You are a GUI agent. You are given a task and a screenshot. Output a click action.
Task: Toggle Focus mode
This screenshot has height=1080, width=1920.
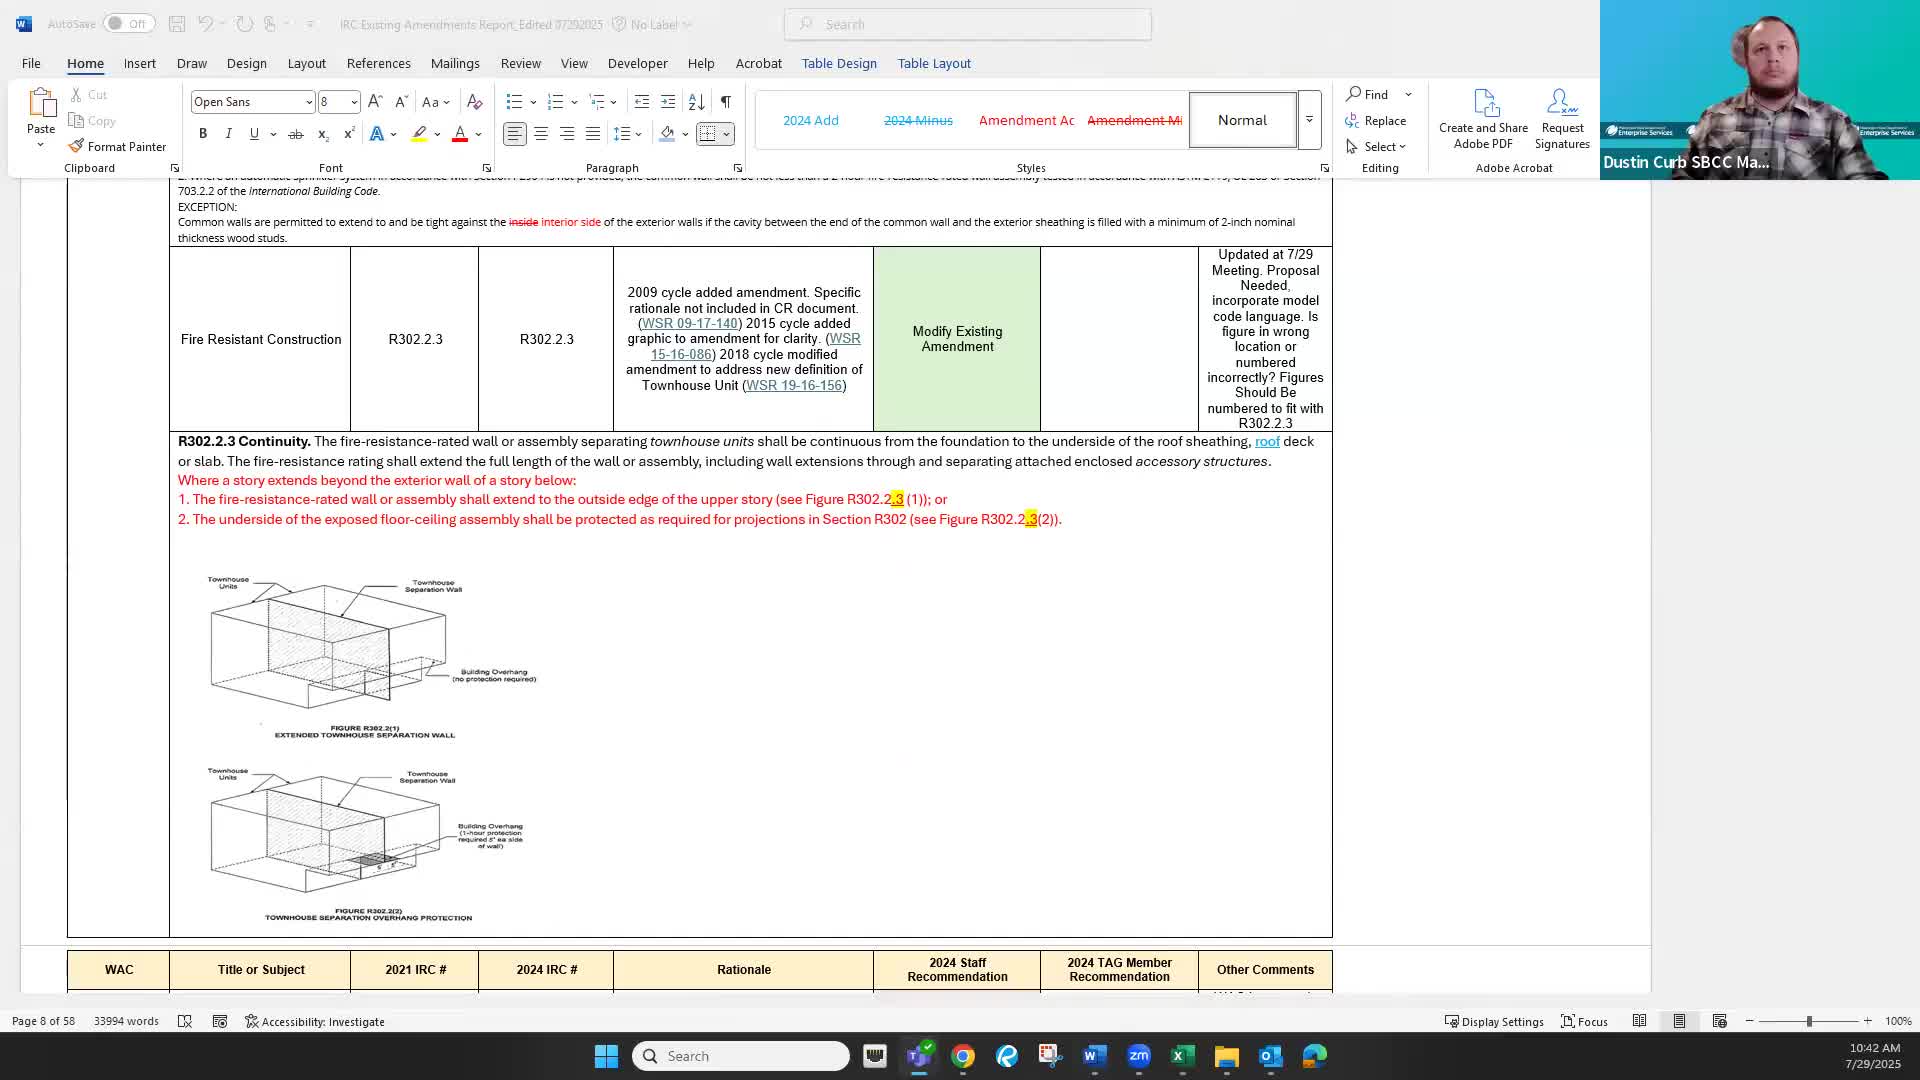tap(1584, 1021)
